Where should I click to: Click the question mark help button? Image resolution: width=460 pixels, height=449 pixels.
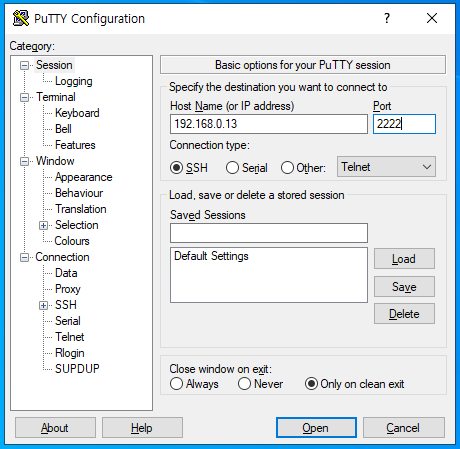click(387, 18)
